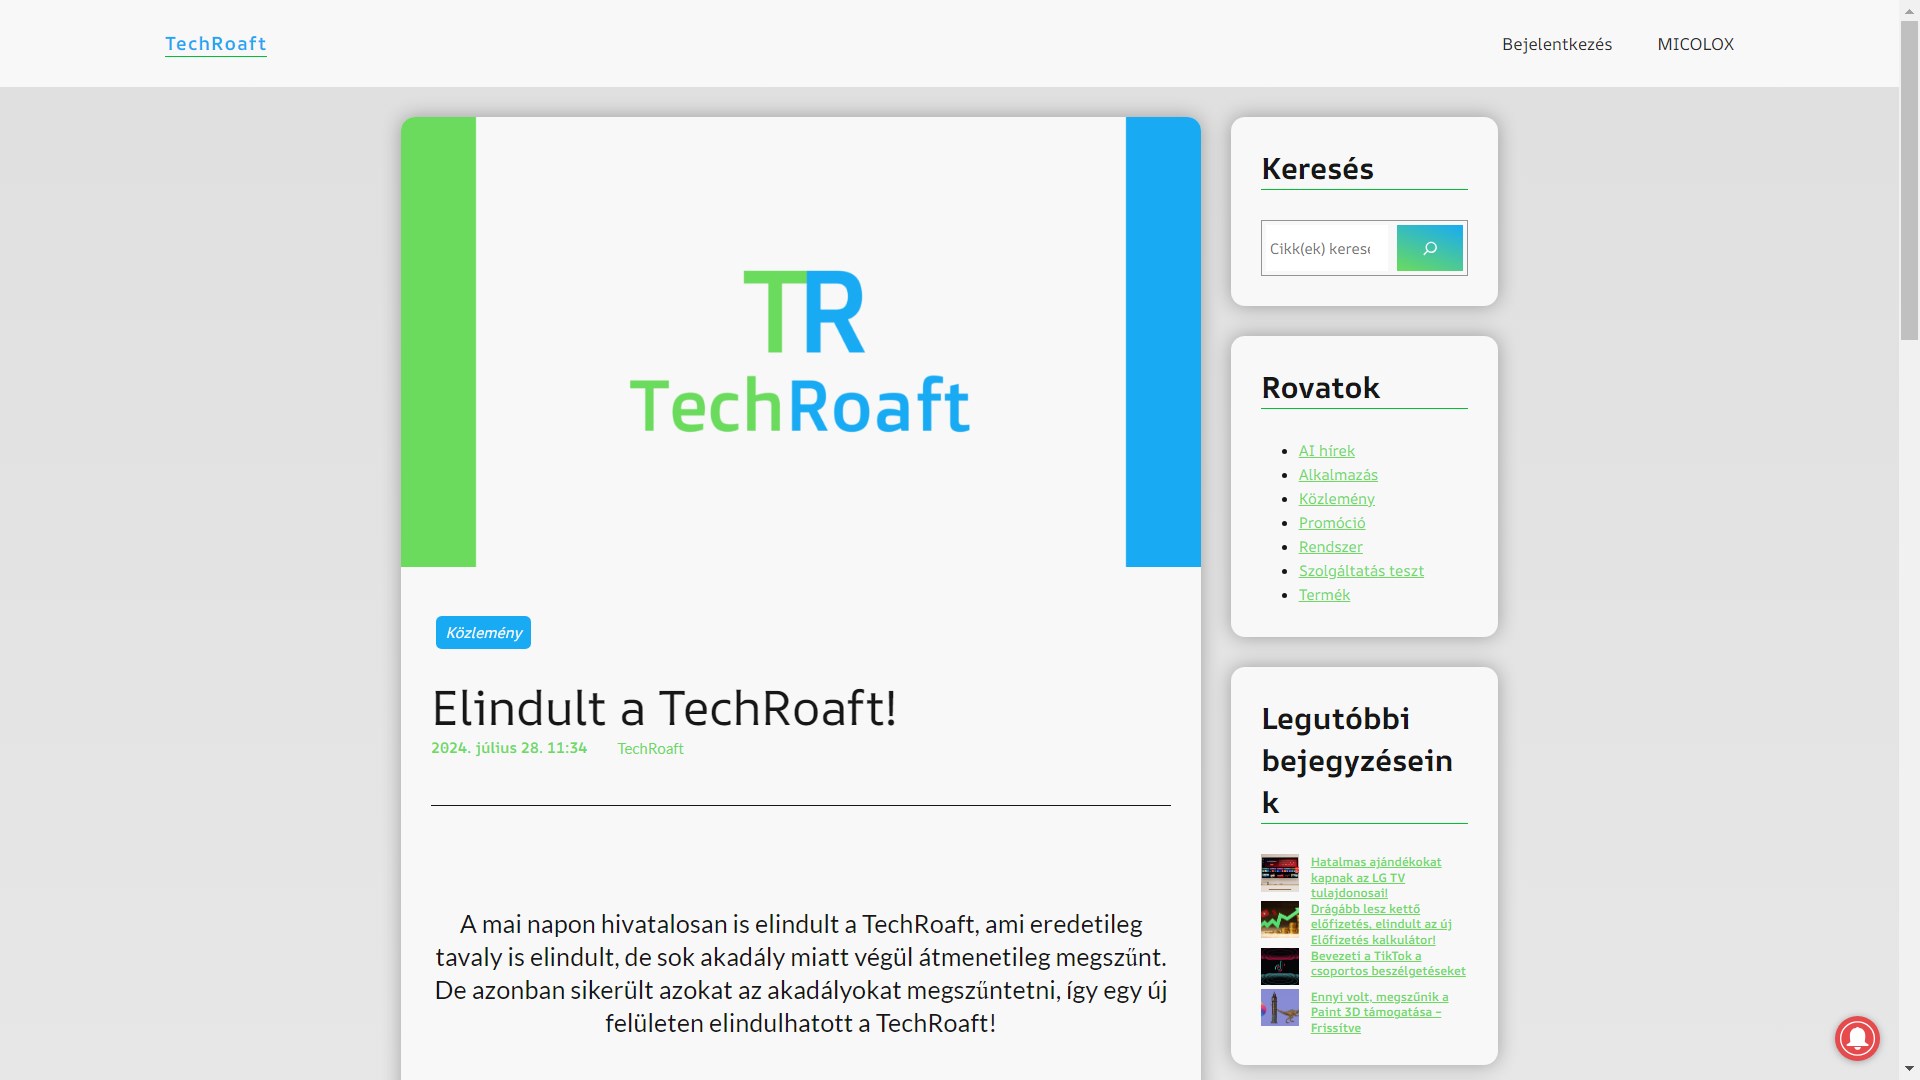Open the TikTok group chat post thumbnail
The image size is (1920, 1080).
point(1279,966)
